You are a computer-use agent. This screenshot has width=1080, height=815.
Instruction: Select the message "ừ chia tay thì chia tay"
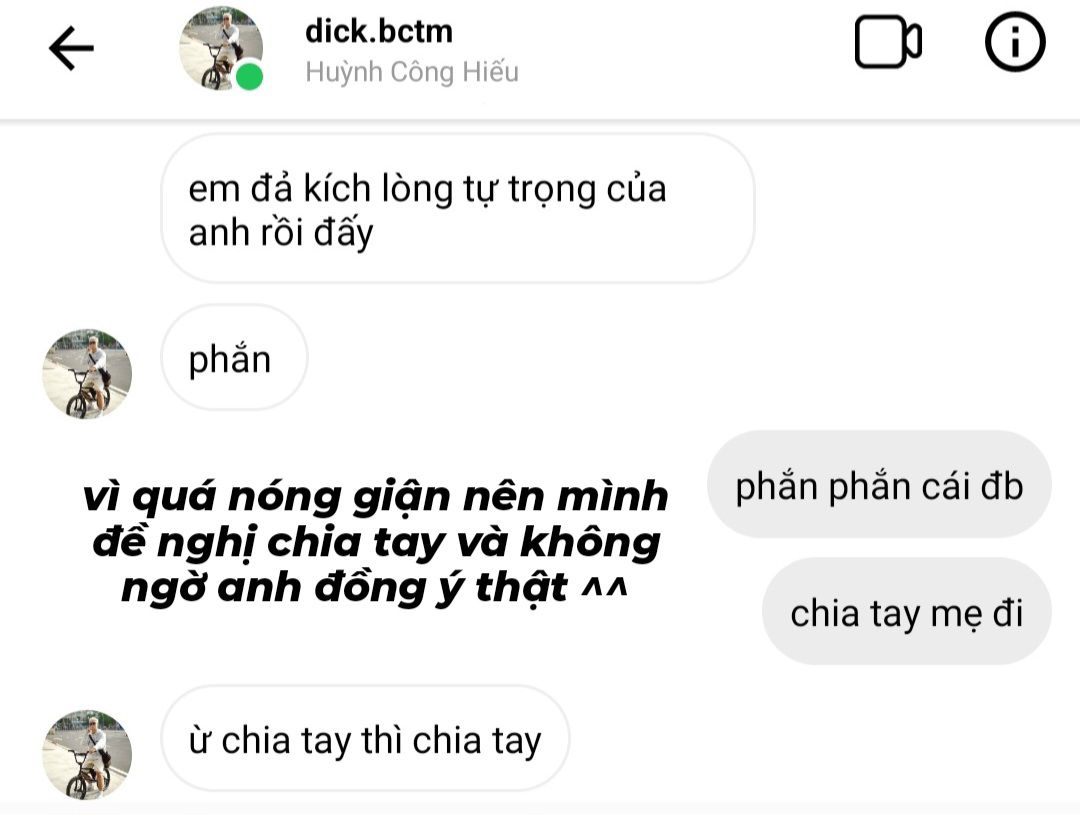click(365, 739)
